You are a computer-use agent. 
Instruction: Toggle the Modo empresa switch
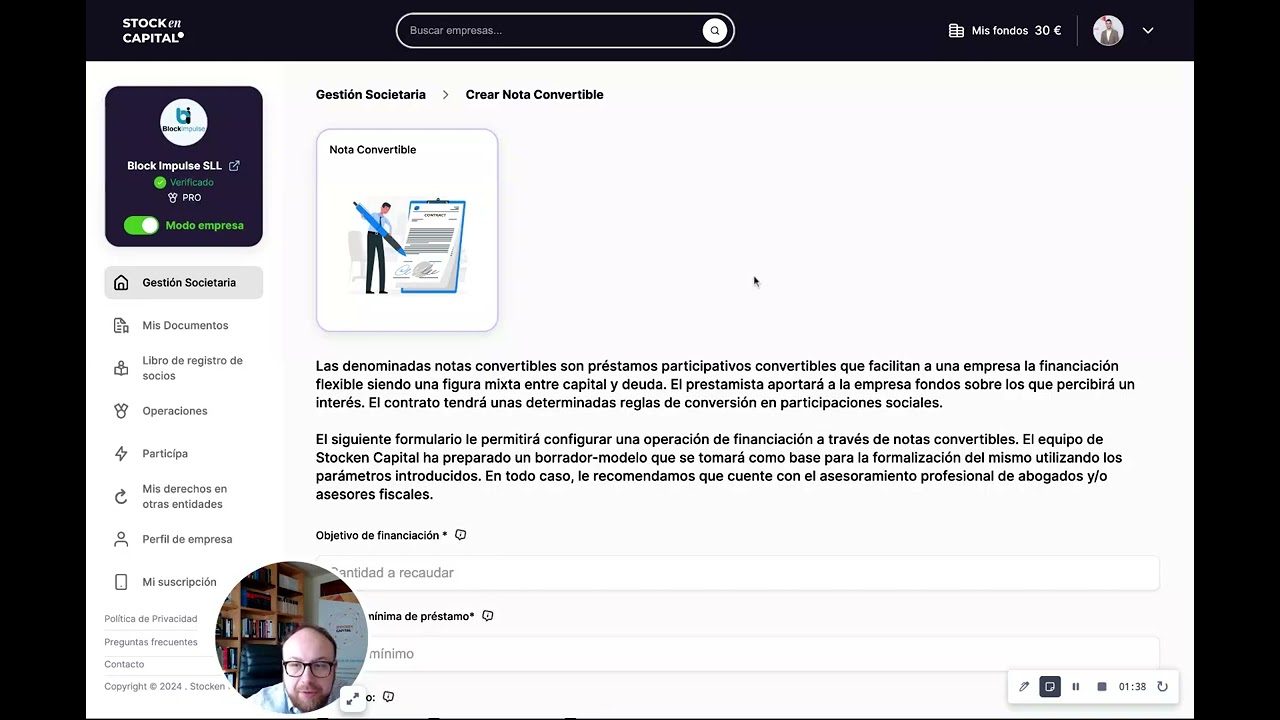pyautogui.click(x=141, y=226)
